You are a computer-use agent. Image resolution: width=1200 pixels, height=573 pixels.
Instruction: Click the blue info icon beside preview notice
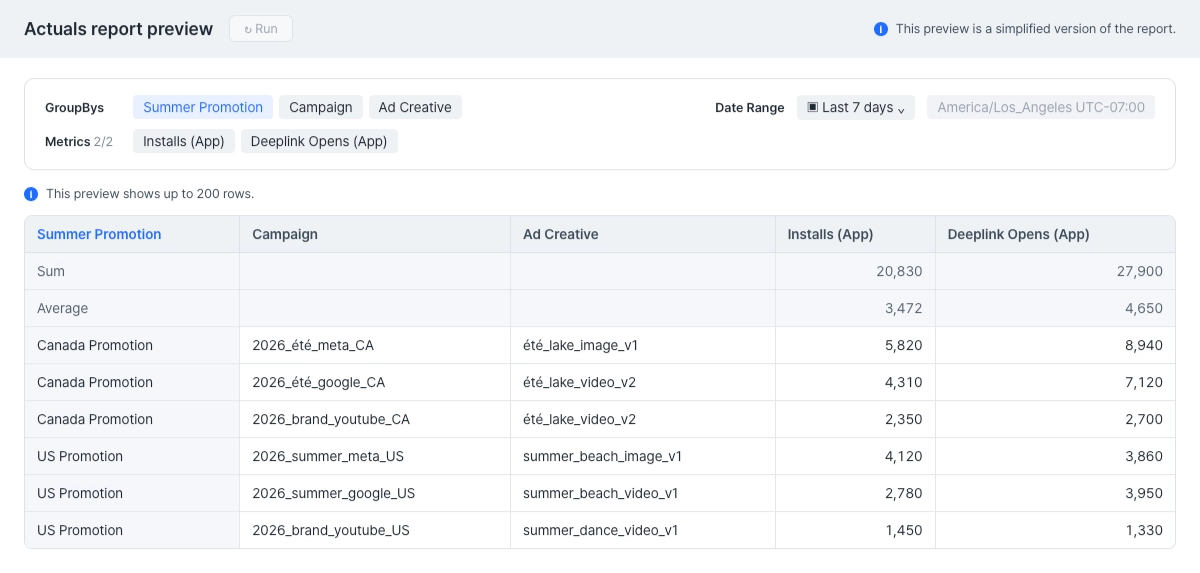tap(881, 29)
